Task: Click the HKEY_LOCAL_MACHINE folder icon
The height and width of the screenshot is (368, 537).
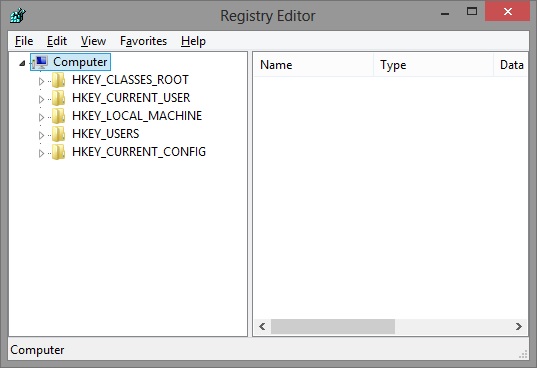Action: [x=59, y=116]
